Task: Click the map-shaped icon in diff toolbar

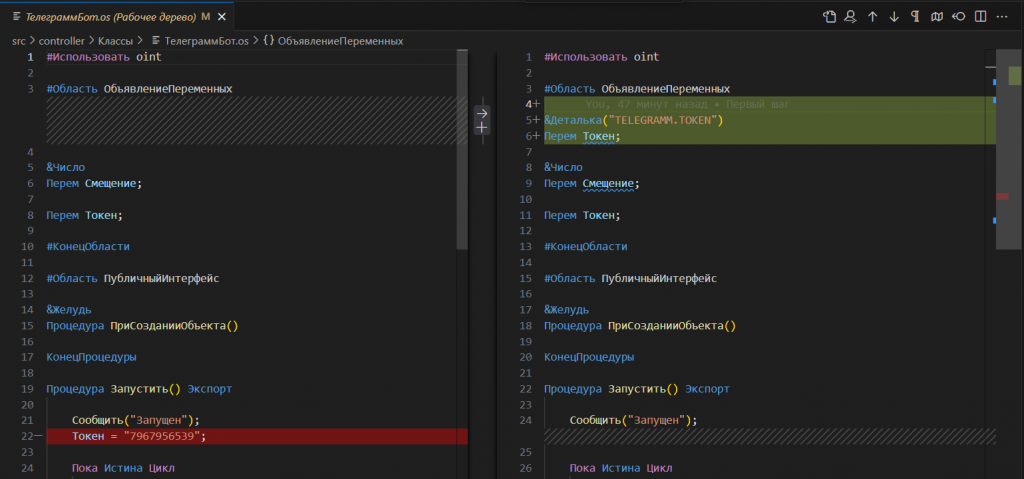Action: tap(937, 17)
